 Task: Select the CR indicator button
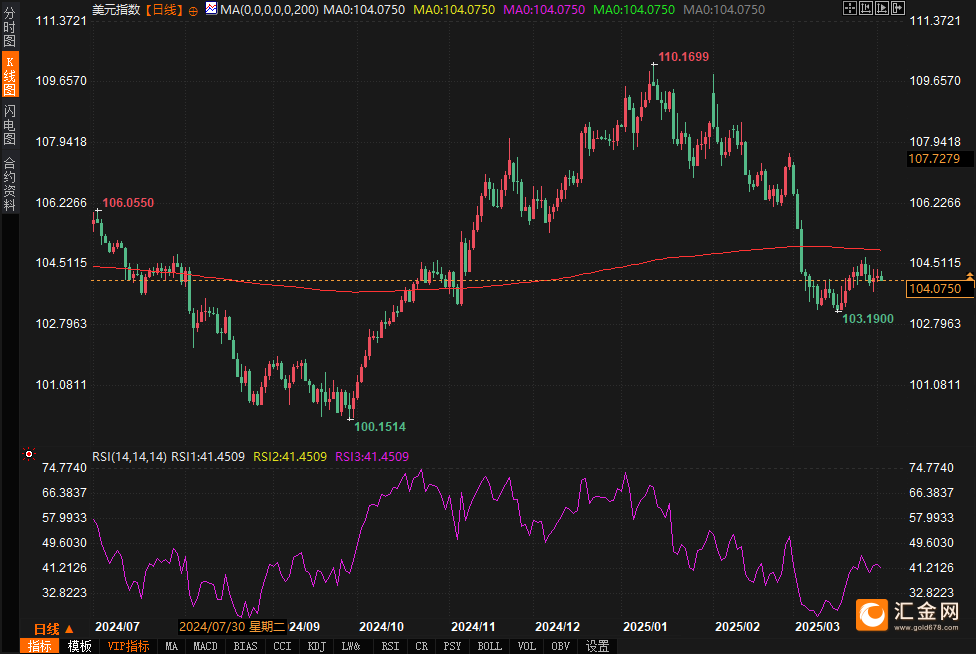pyautogui.click(x=421, y=646)
